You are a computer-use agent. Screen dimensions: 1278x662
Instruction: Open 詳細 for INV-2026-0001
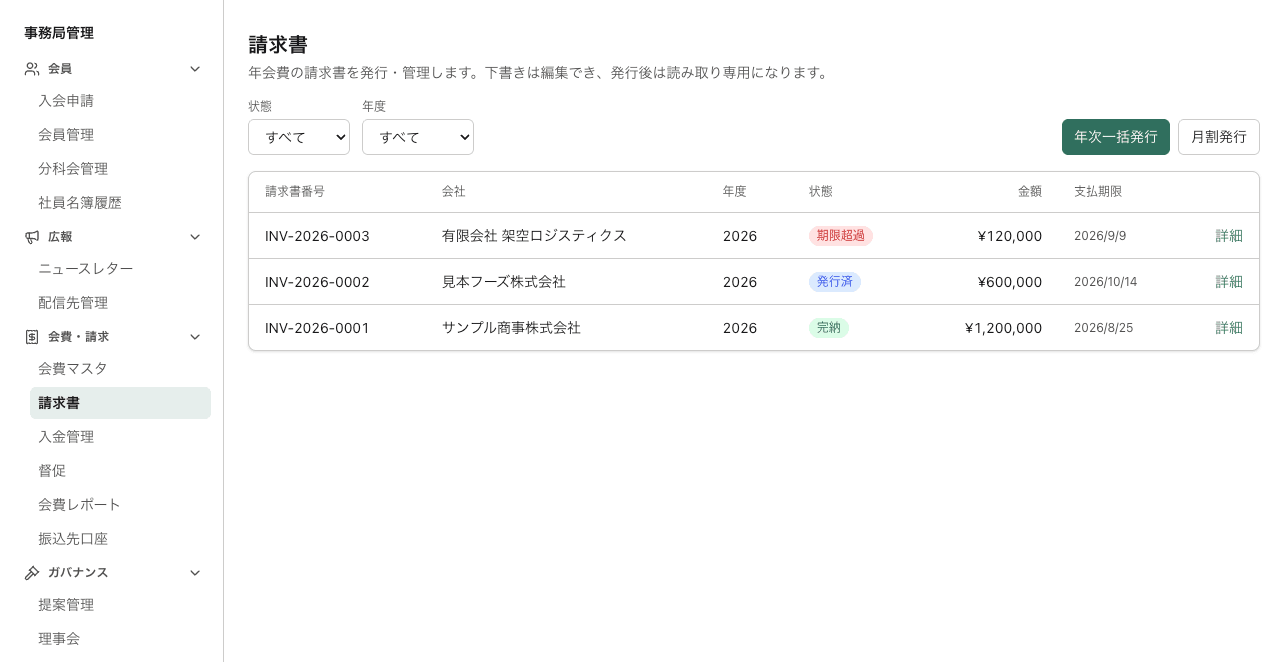(x=1229, y=328)
